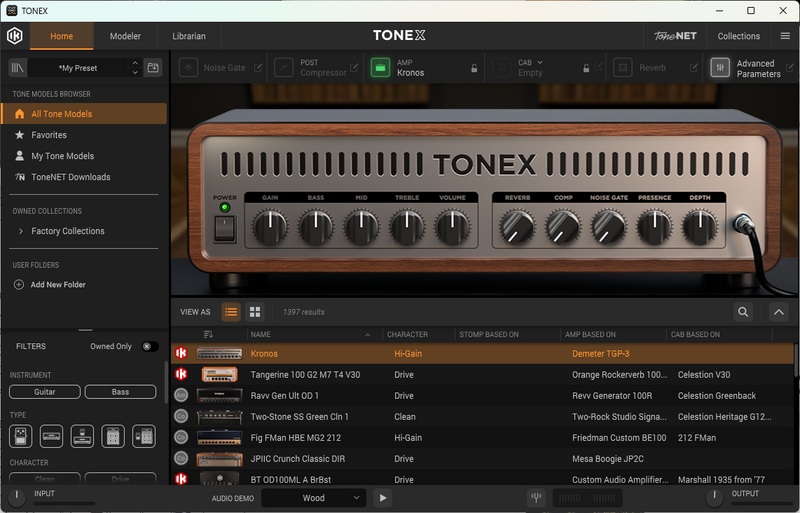This screenshot has height=513, width=800.
Task: Toggle the Owned Only switch
Action: 149,346
